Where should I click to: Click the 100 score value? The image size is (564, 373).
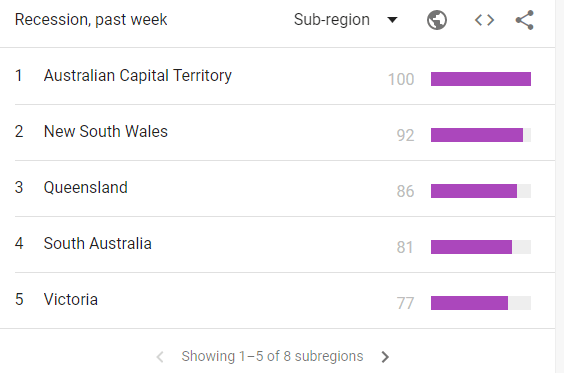pyautogui.click(x=401, y=79)
